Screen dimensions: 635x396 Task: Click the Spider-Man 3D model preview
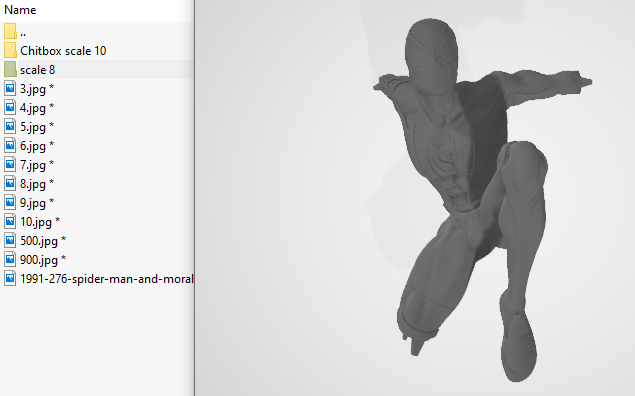point(482,199)
